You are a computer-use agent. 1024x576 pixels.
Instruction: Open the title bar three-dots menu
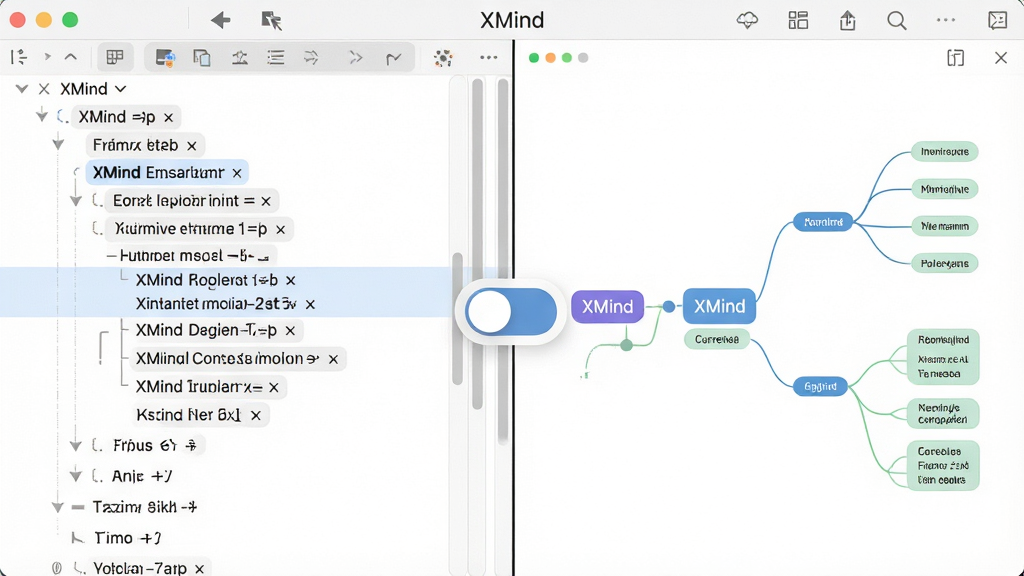click(x=946, y=20)
